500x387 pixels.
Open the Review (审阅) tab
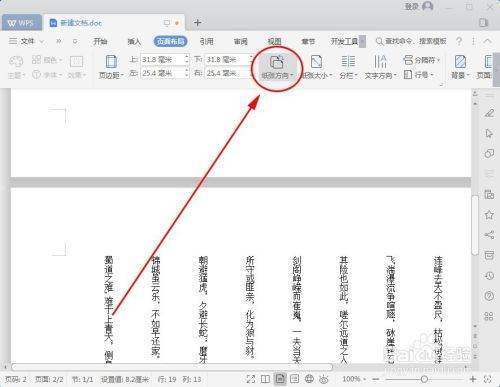tap(240, 41)
